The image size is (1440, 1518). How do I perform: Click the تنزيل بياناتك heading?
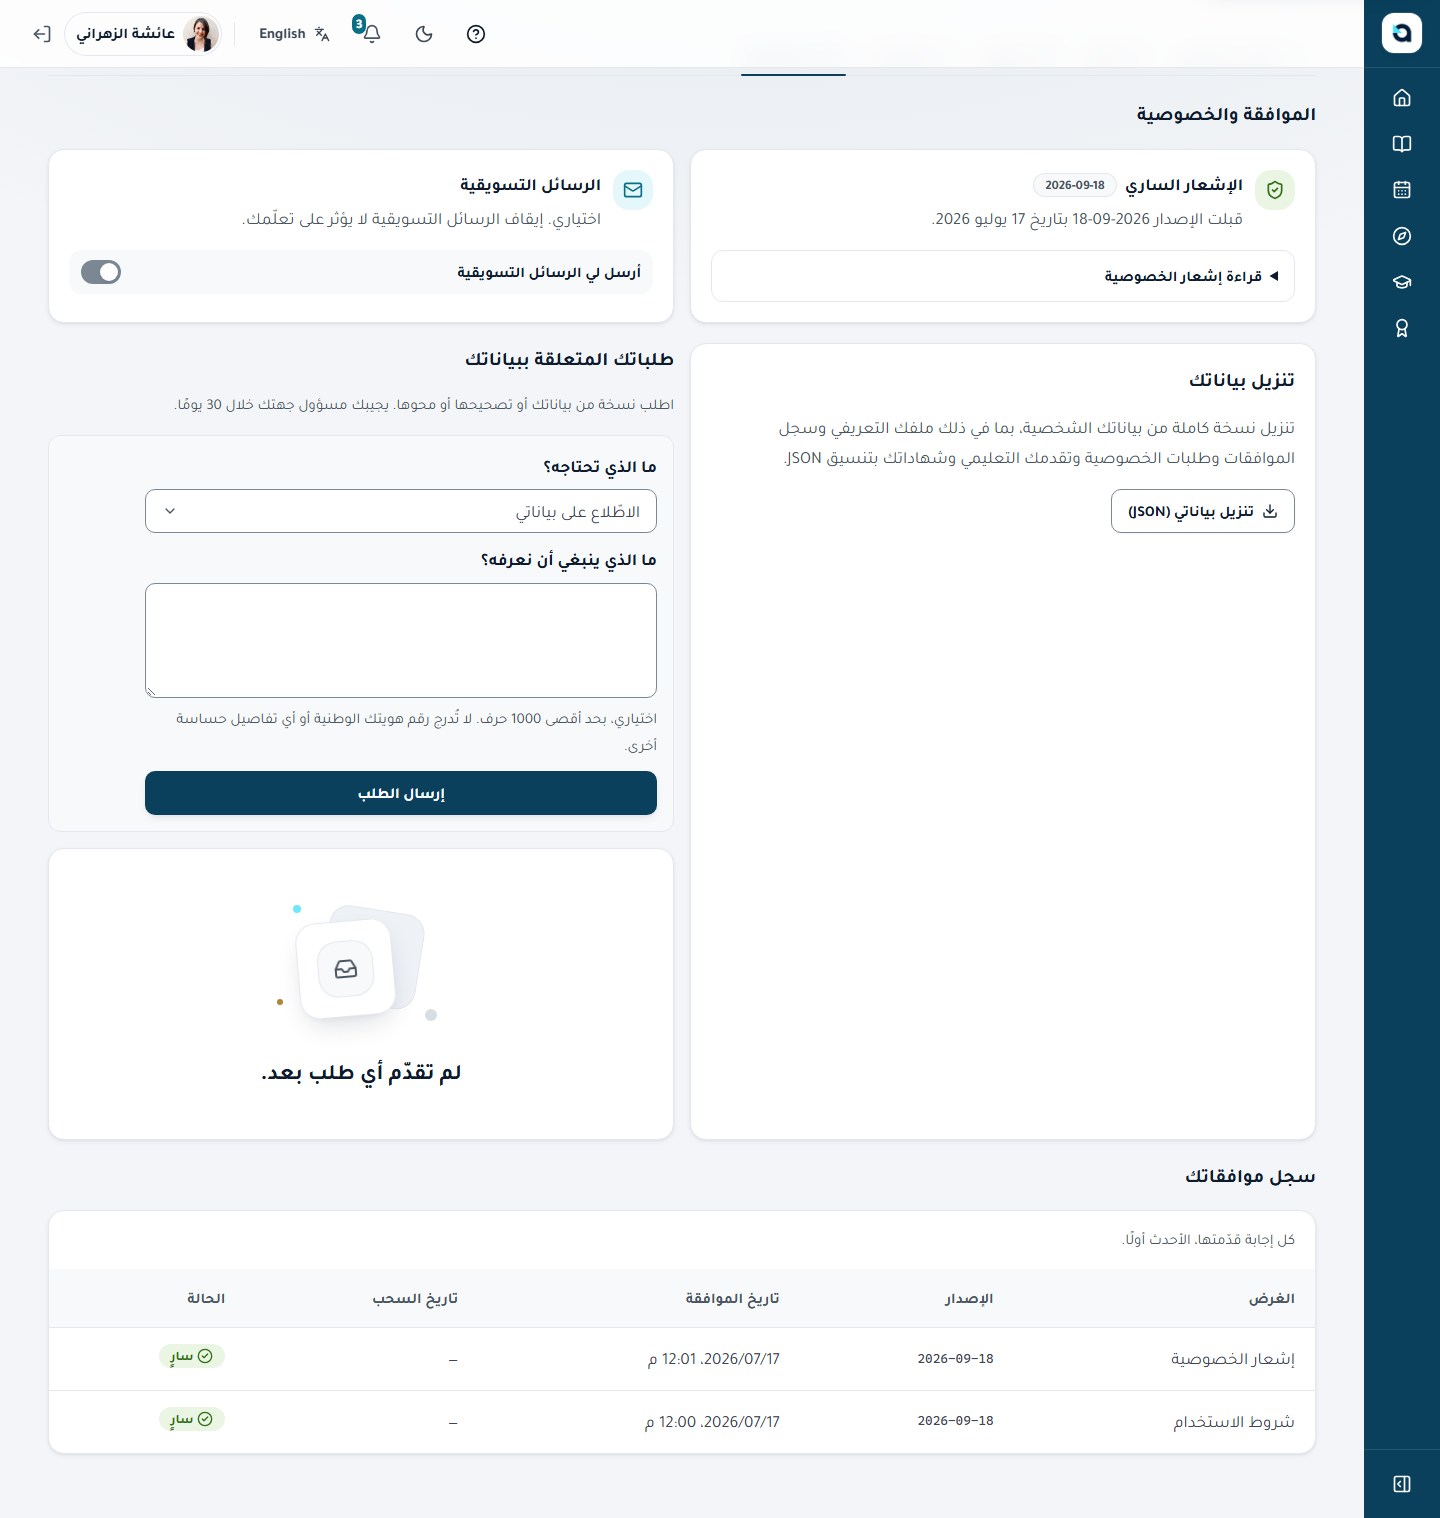coord(1242,380)
